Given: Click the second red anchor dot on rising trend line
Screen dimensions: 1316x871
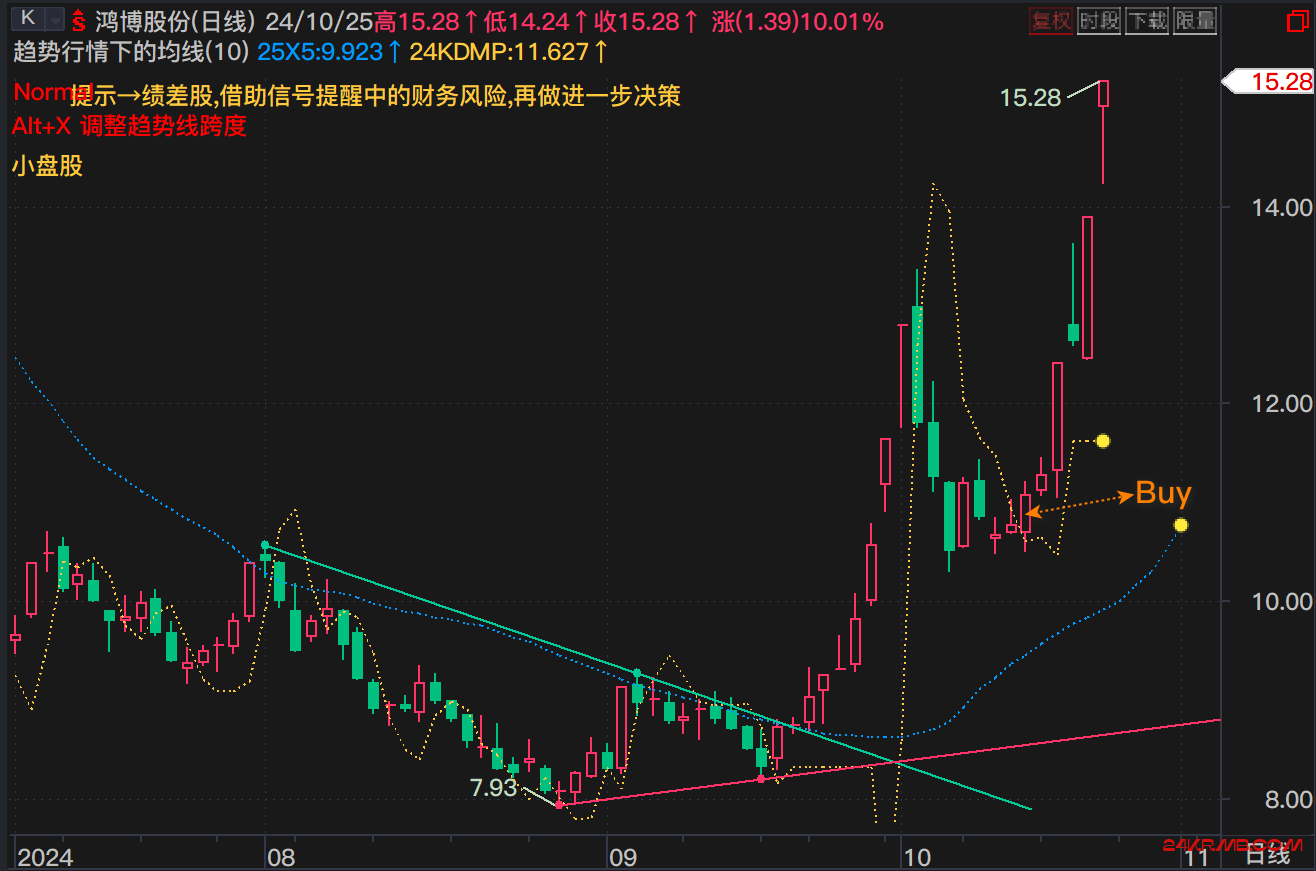Looking at the screenshot, I should 761,778.
